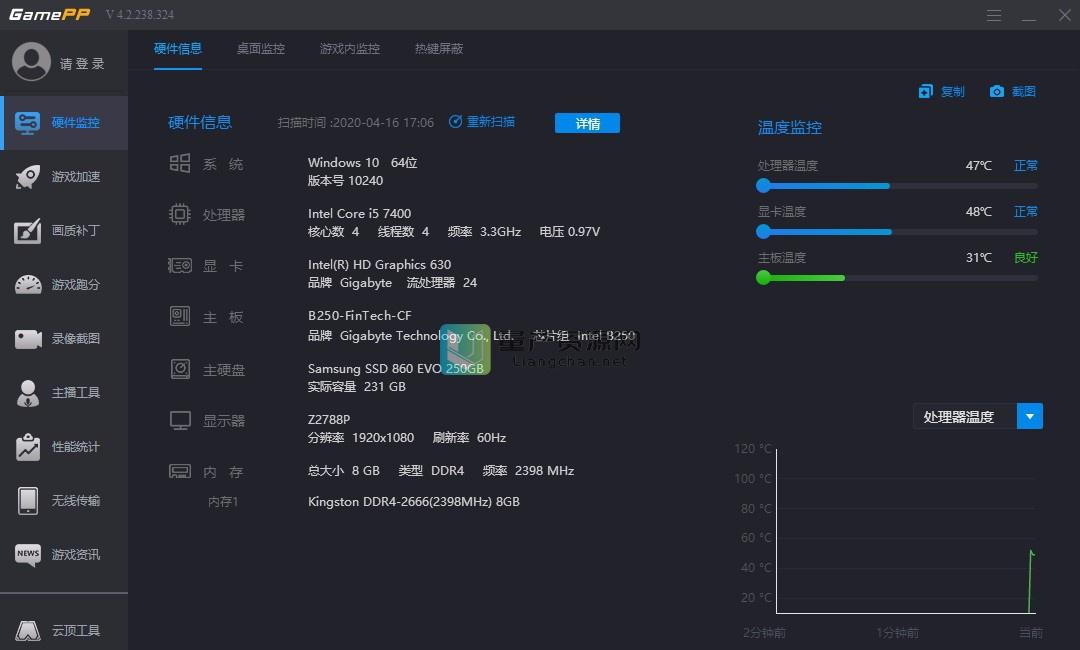Click the 复制 copy icon

coord(926,92)
